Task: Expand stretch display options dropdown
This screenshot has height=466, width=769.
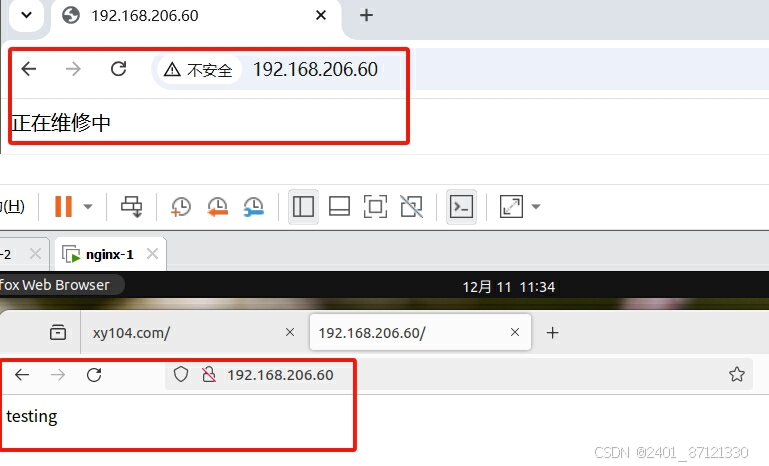Action: pos(536,207)
